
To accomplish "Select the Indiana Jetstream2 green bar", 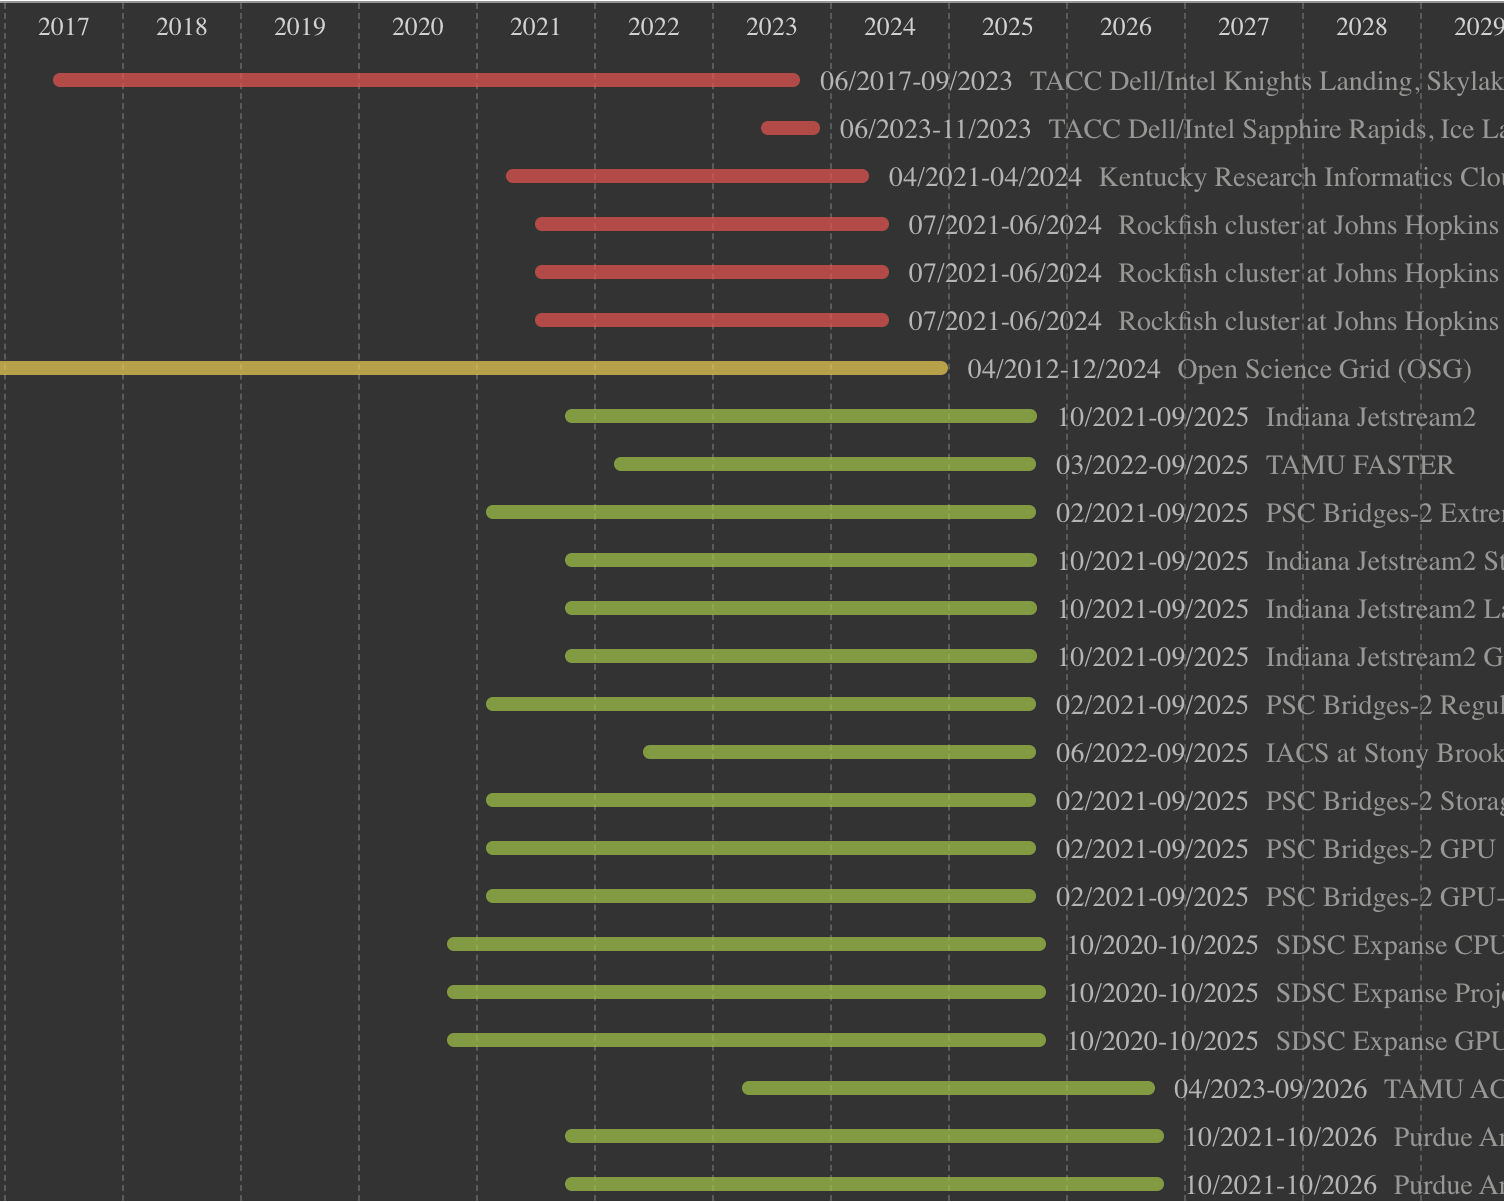I will [800, 415].
